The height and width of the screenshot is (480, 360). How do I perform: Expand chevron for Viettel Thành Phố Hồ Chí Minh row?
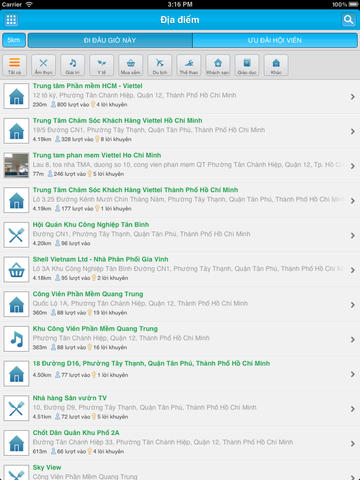click(x=352, y=201)
